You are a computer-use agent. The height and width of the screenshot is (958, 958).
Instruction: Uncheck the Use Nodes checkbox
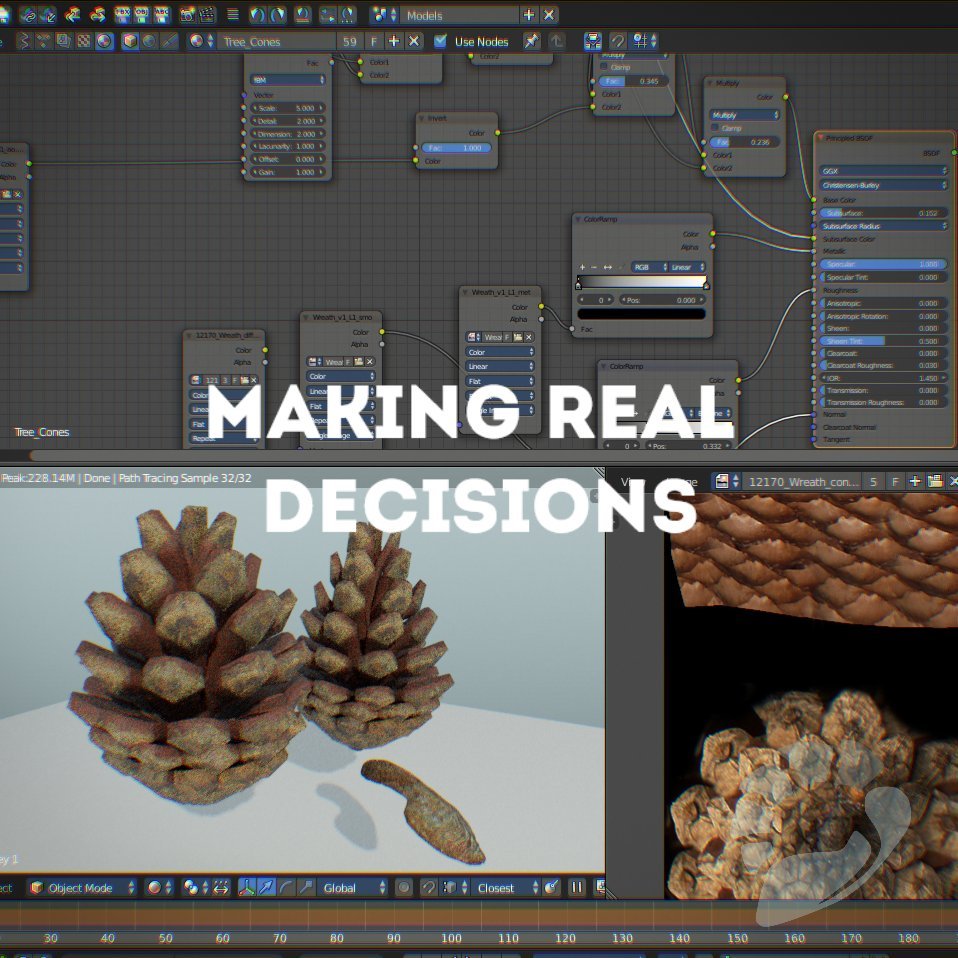point(440,41)
